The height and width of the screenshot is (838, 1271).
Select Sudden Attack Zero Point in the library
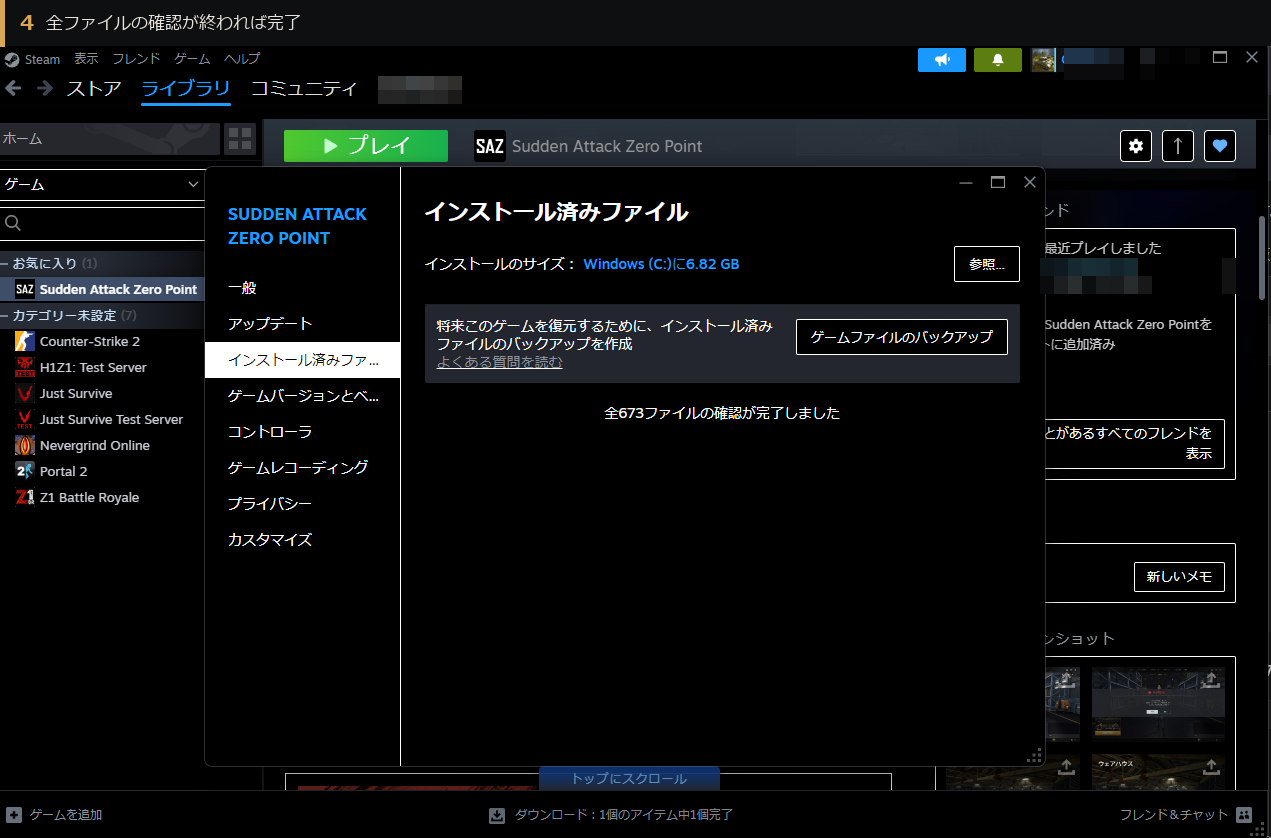coord(103,289)
